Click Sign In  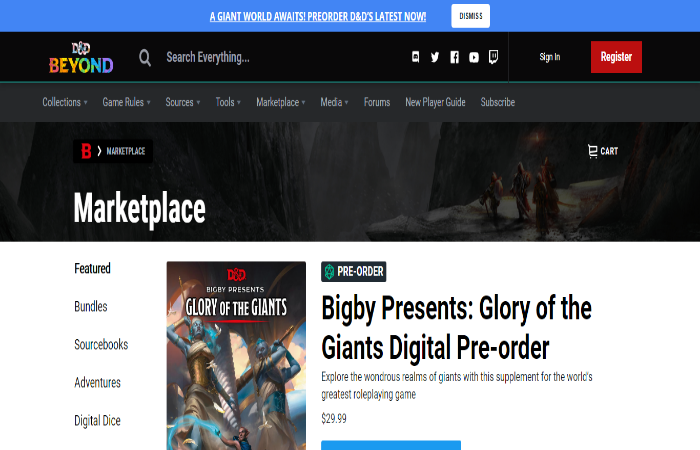coord(550,57)
